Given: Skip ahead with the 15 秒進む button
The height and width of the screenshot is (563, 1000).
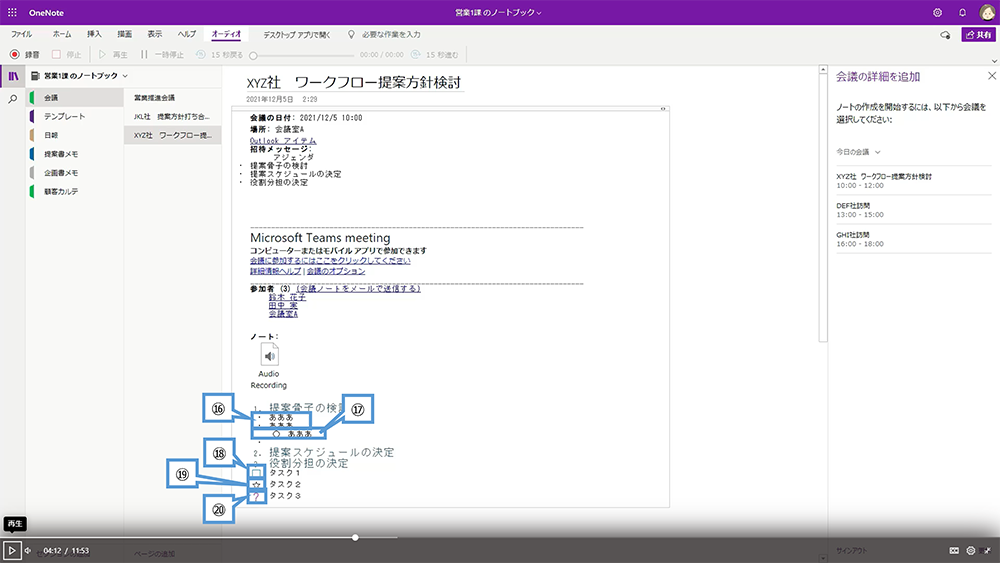Looking at the screenshot, I should point(434,55).
